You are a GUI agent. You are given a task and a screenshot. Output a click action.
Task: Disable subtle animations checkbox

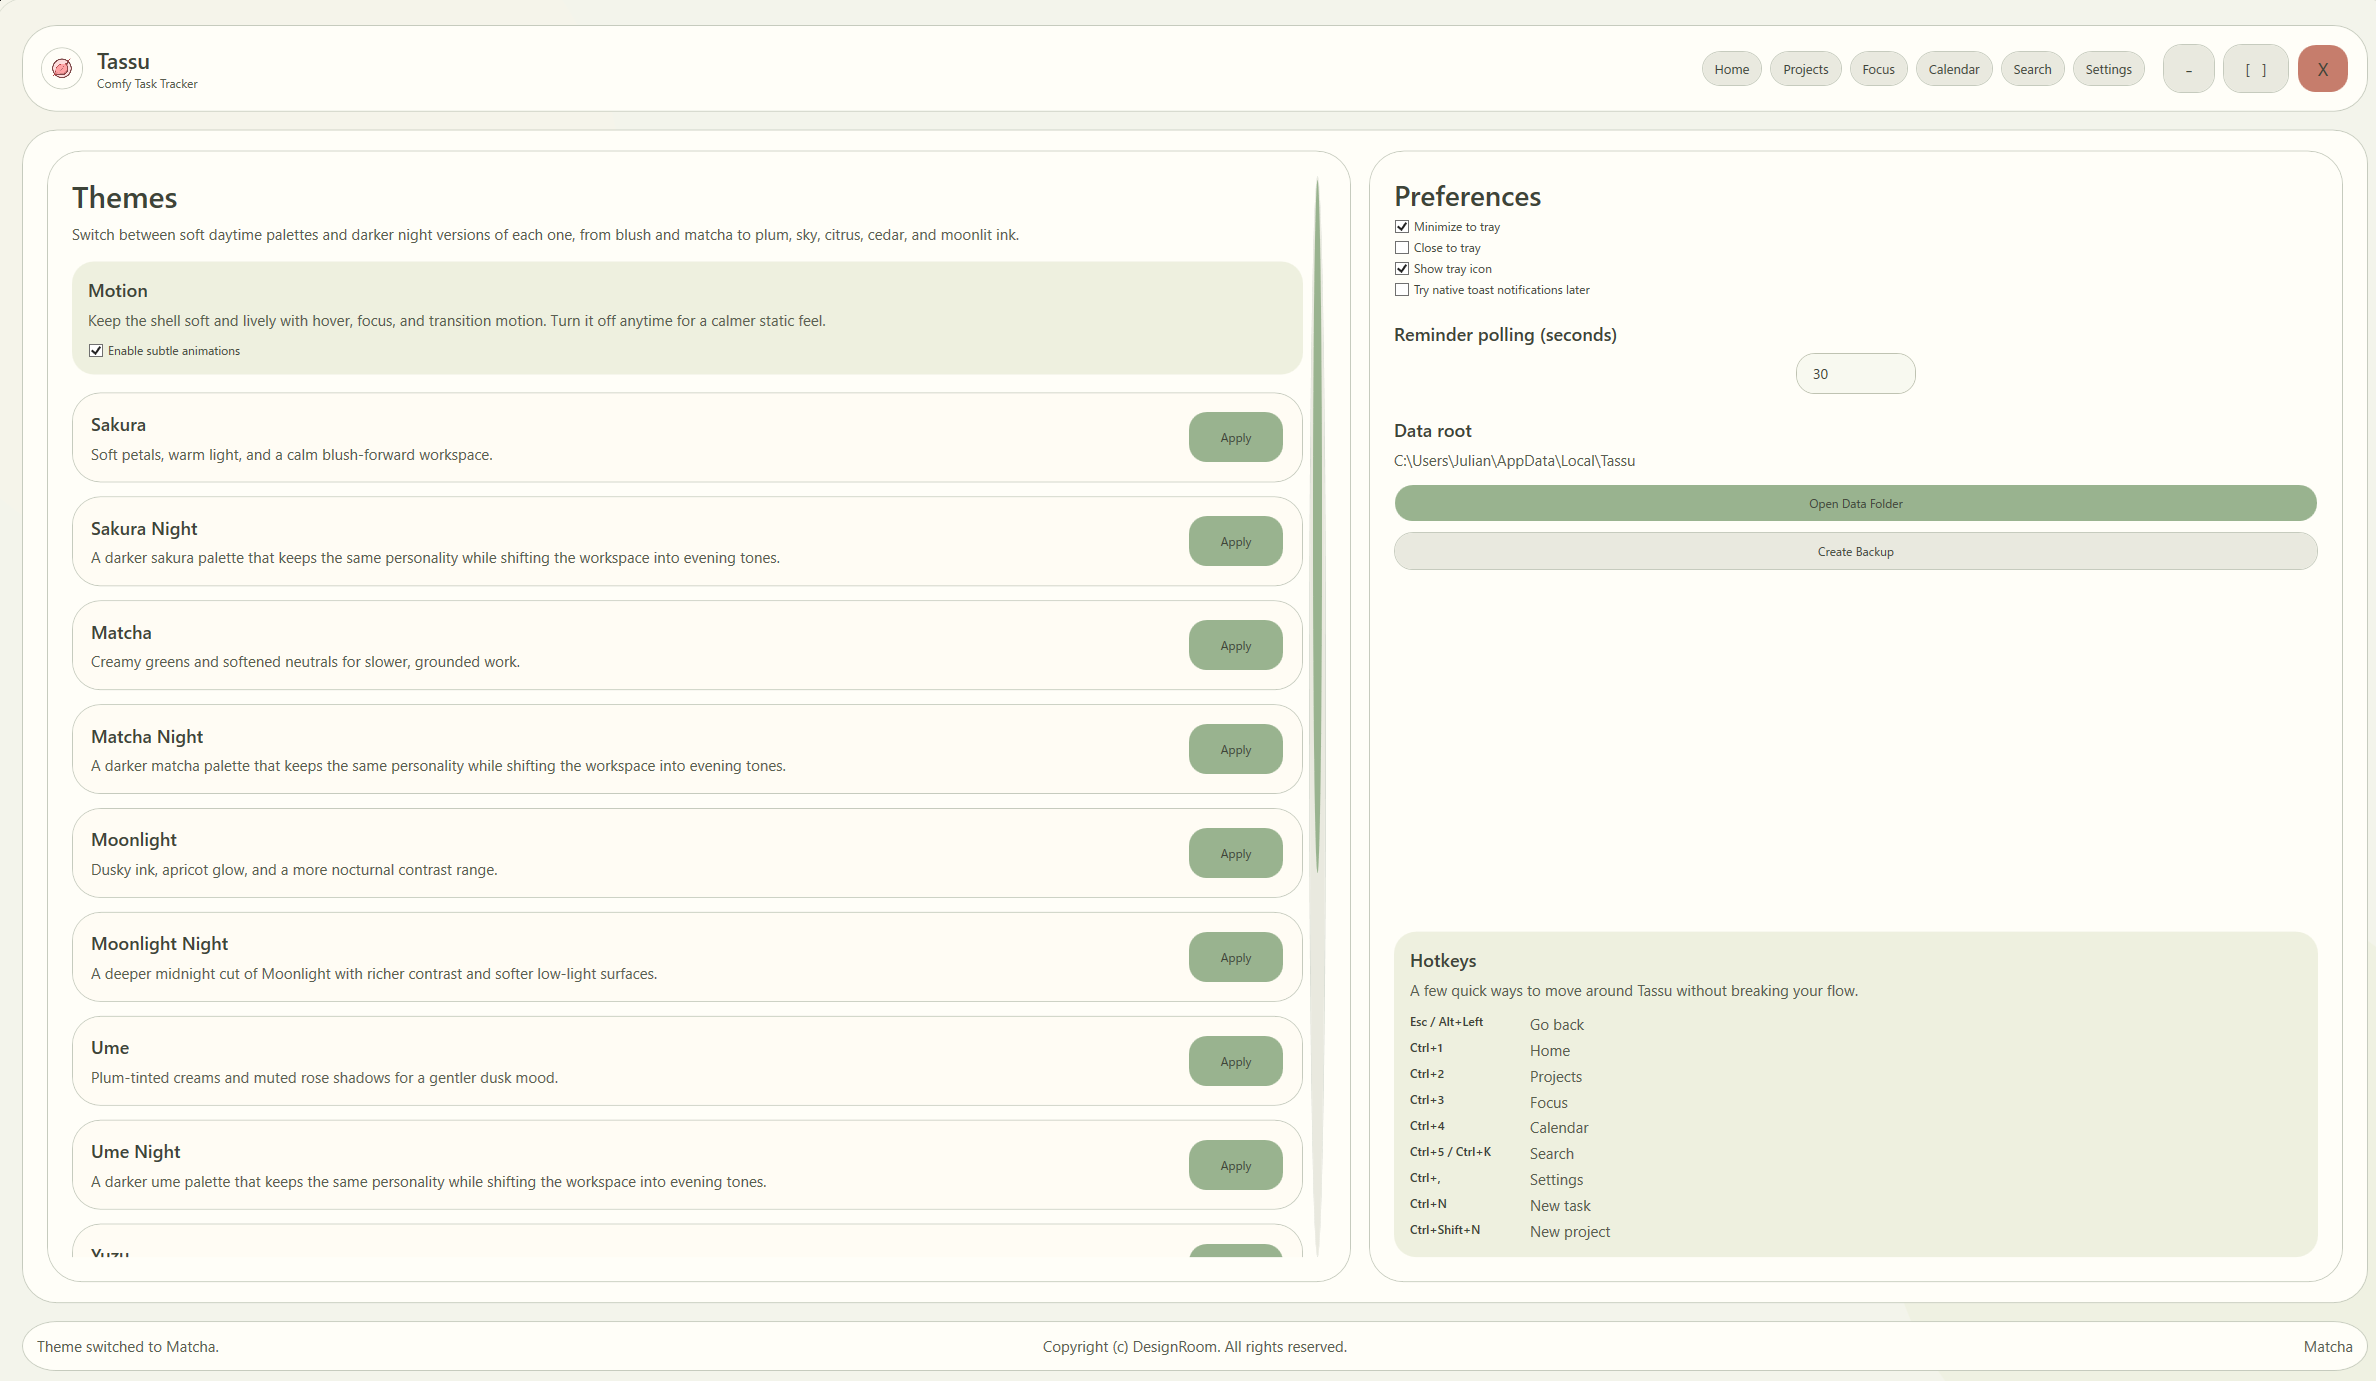(96, 351)
